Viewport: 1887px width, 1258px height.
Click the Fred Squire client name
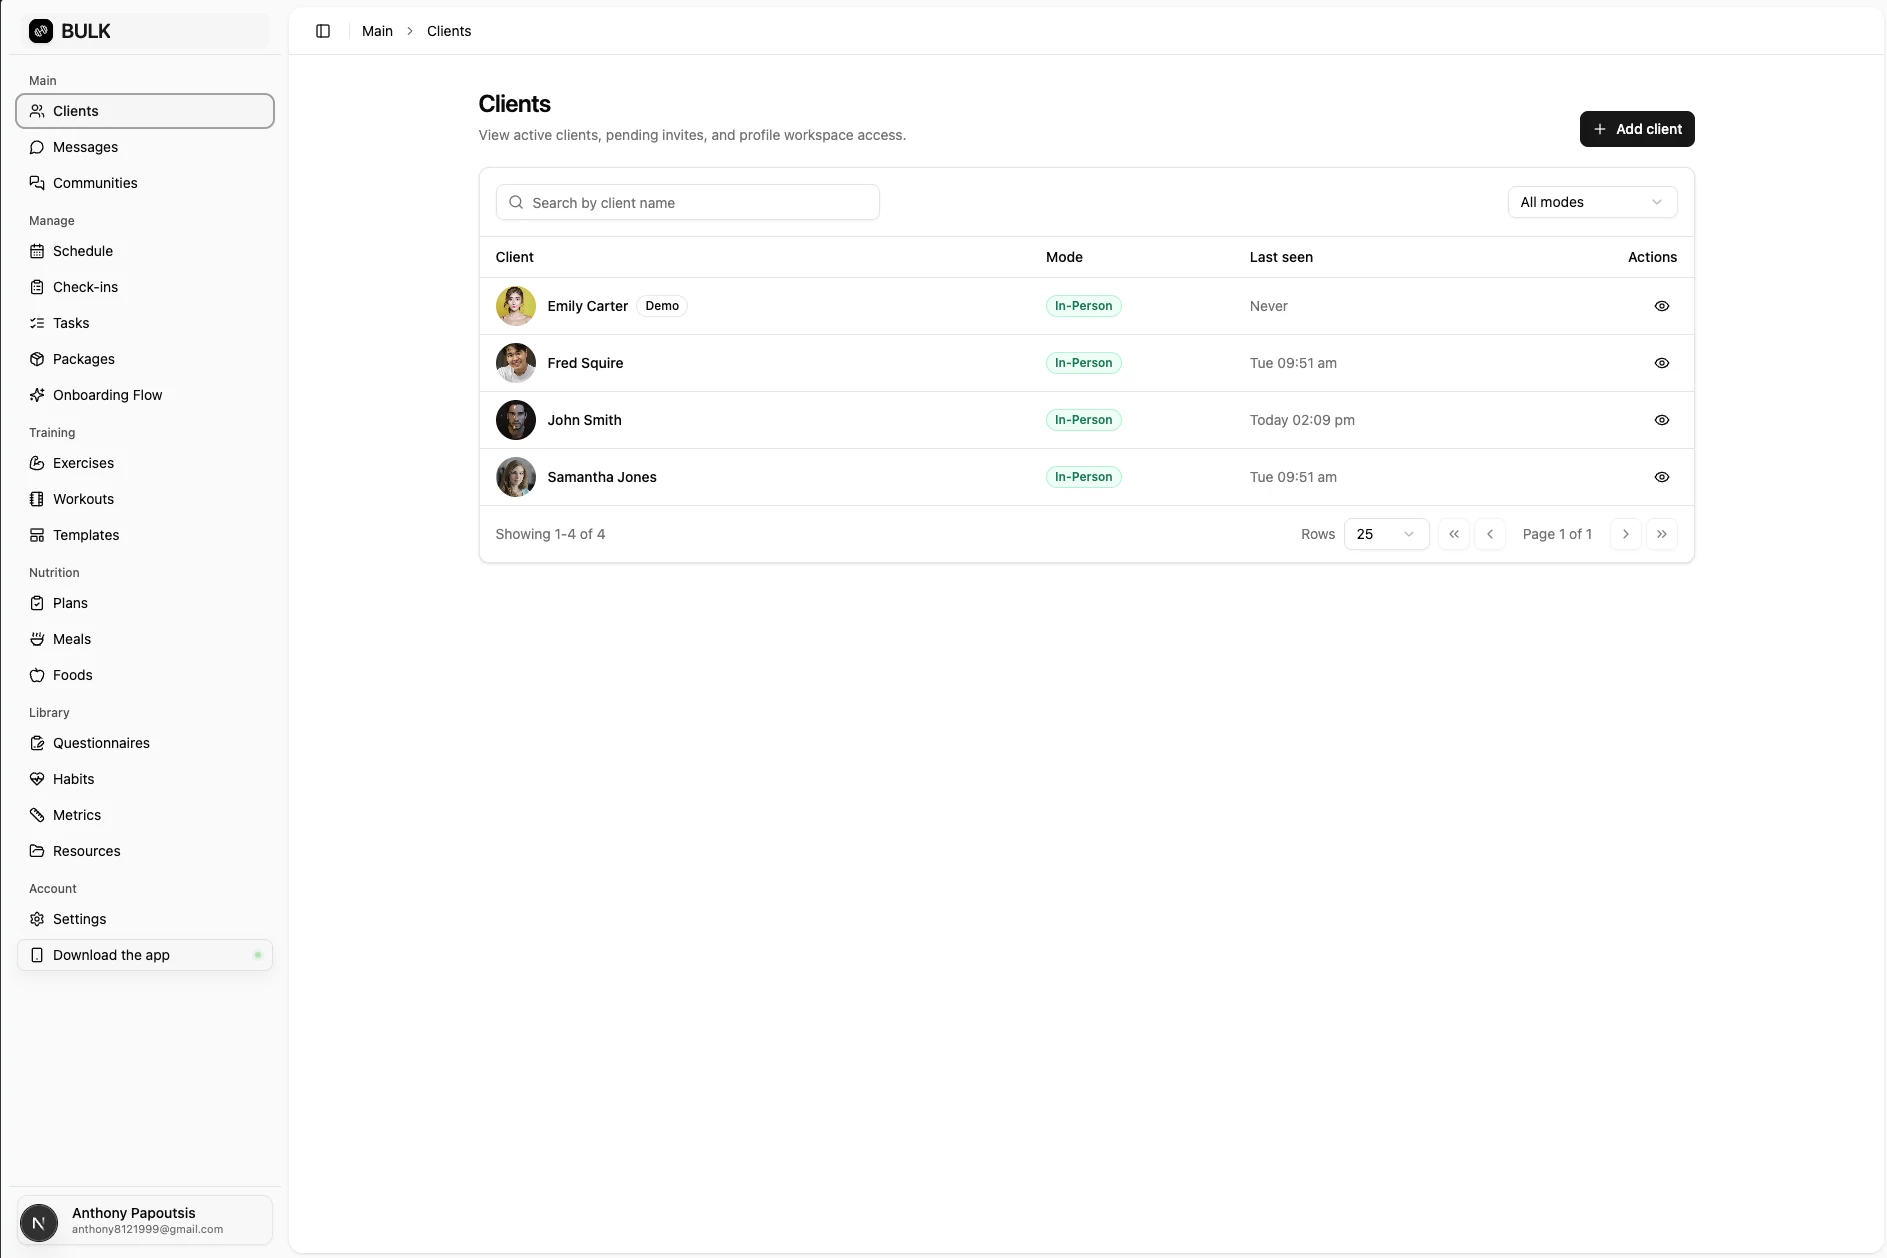pos(585,363)
